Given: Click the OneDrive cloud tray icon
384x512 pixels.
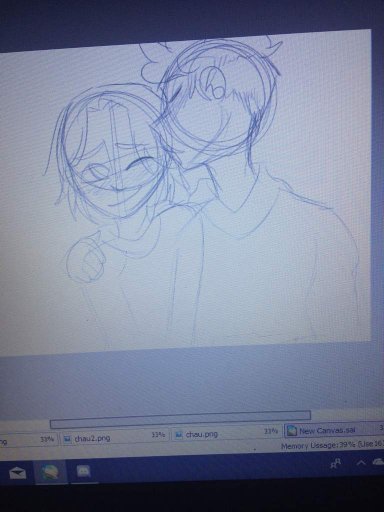Looking at the screenshot, I should click(379, 461).
